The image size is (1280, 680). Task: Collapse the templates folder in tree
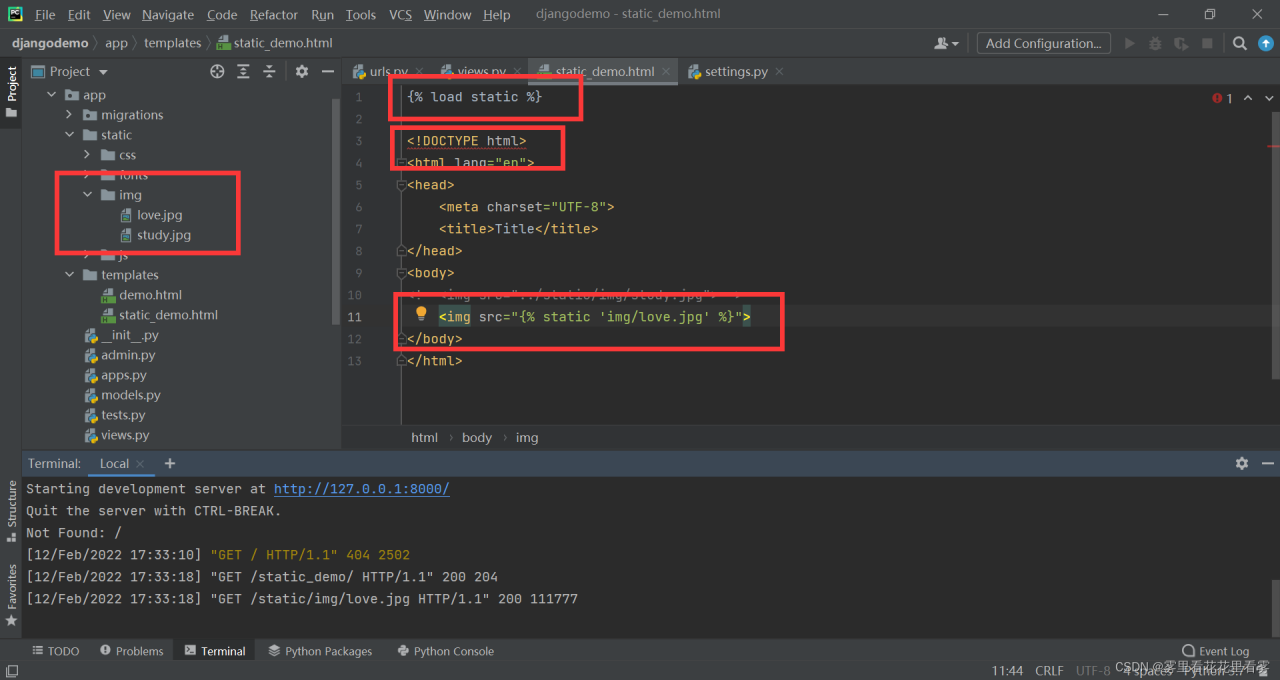pyautogui.click(x=69, y=275)
